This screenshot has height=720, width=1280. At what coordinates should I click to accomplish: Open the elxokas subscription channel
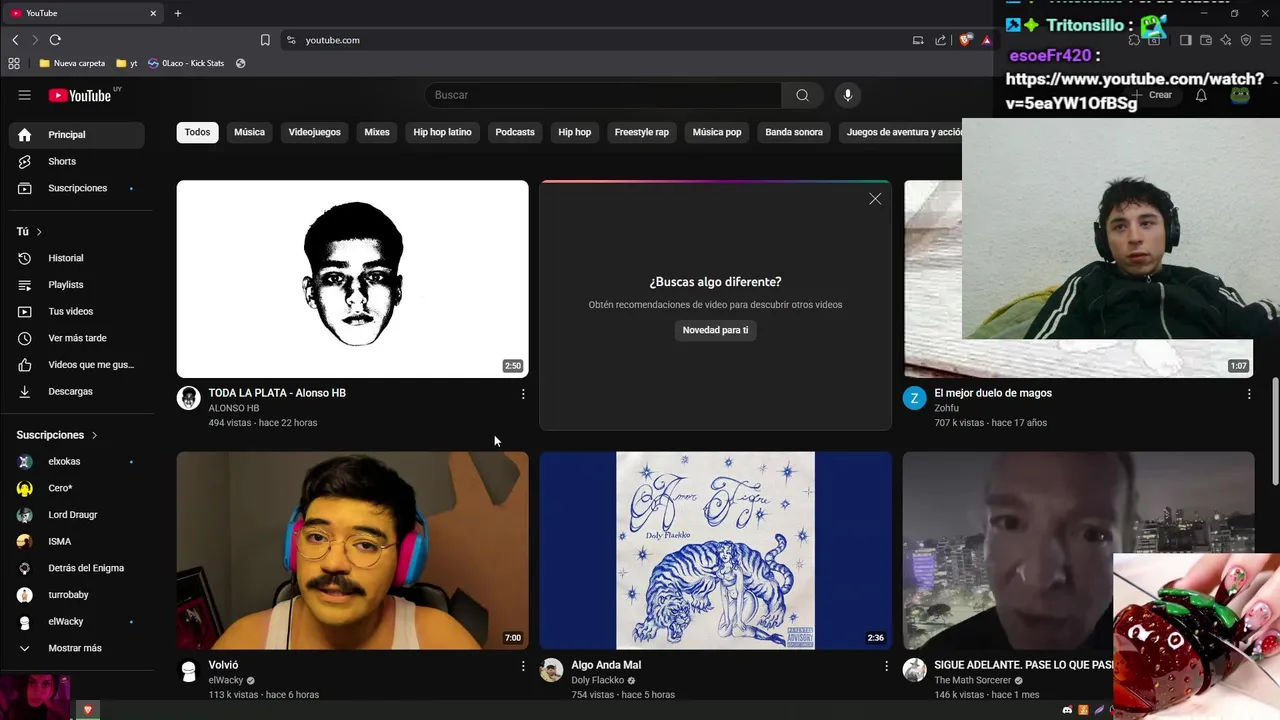point(77,461)
